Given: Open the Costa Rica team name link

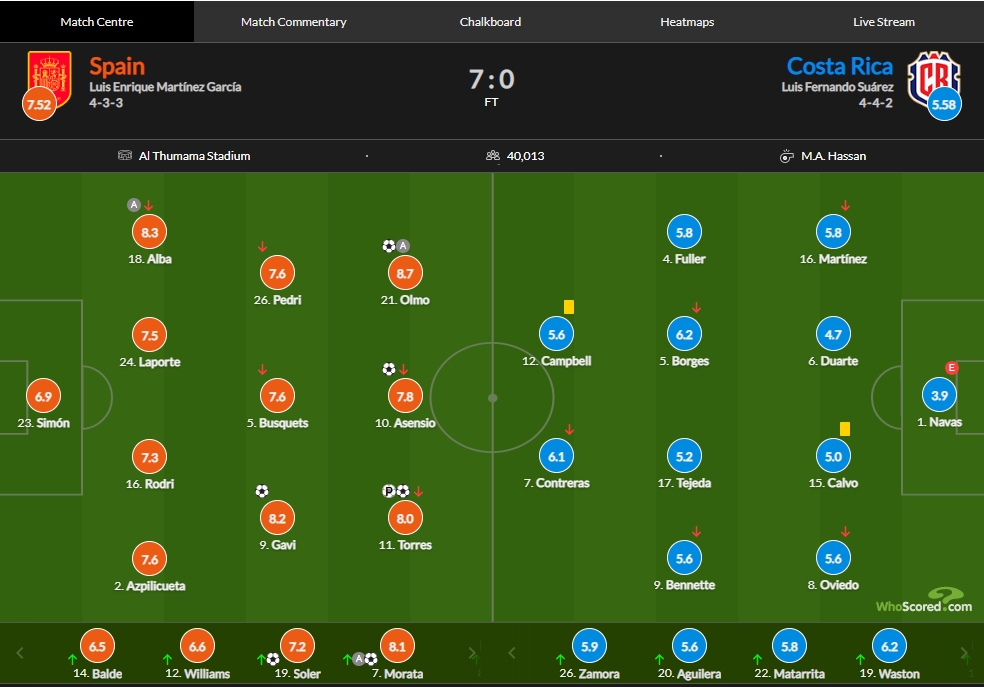Looking at the screenshot, I should [x=840, y=66].
